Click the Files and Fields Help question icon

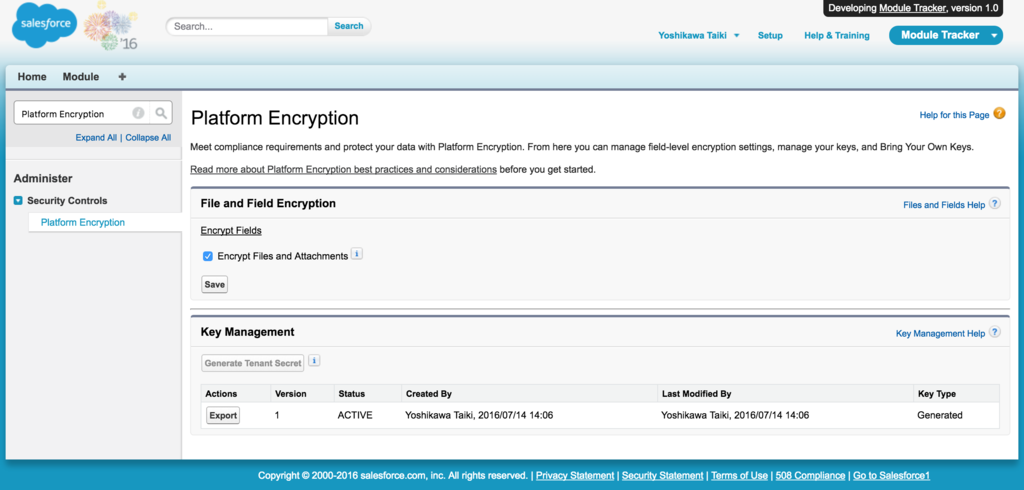coord(994,204)
